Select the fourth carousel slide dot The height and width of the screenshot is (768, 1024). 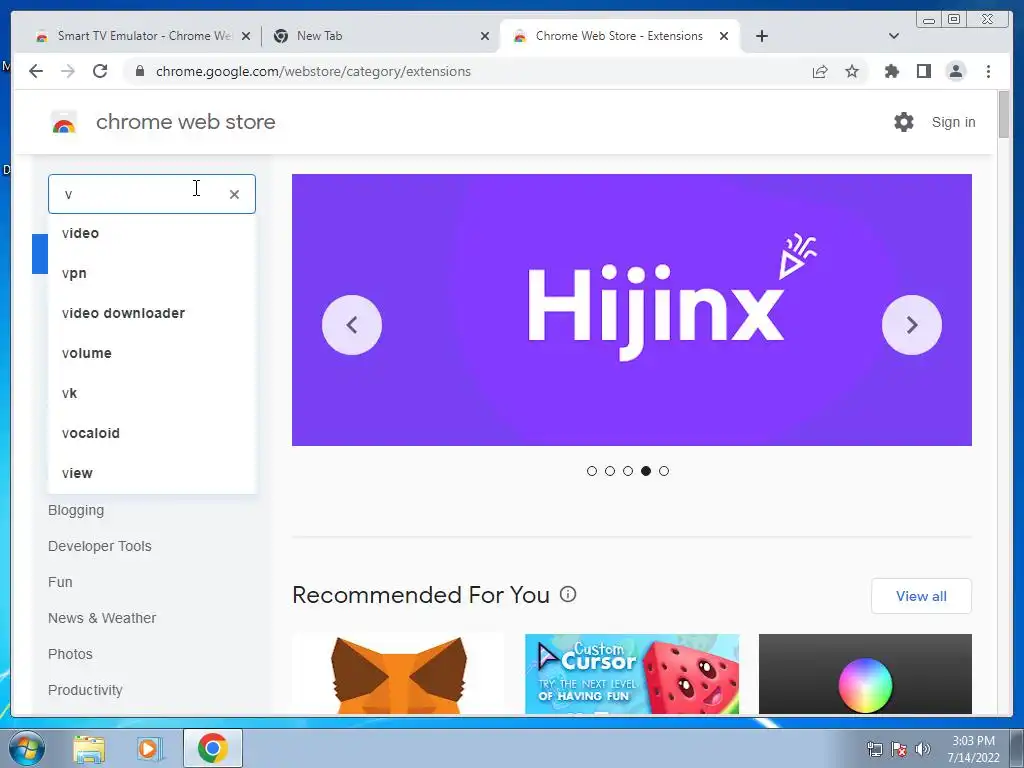(646, 471)
